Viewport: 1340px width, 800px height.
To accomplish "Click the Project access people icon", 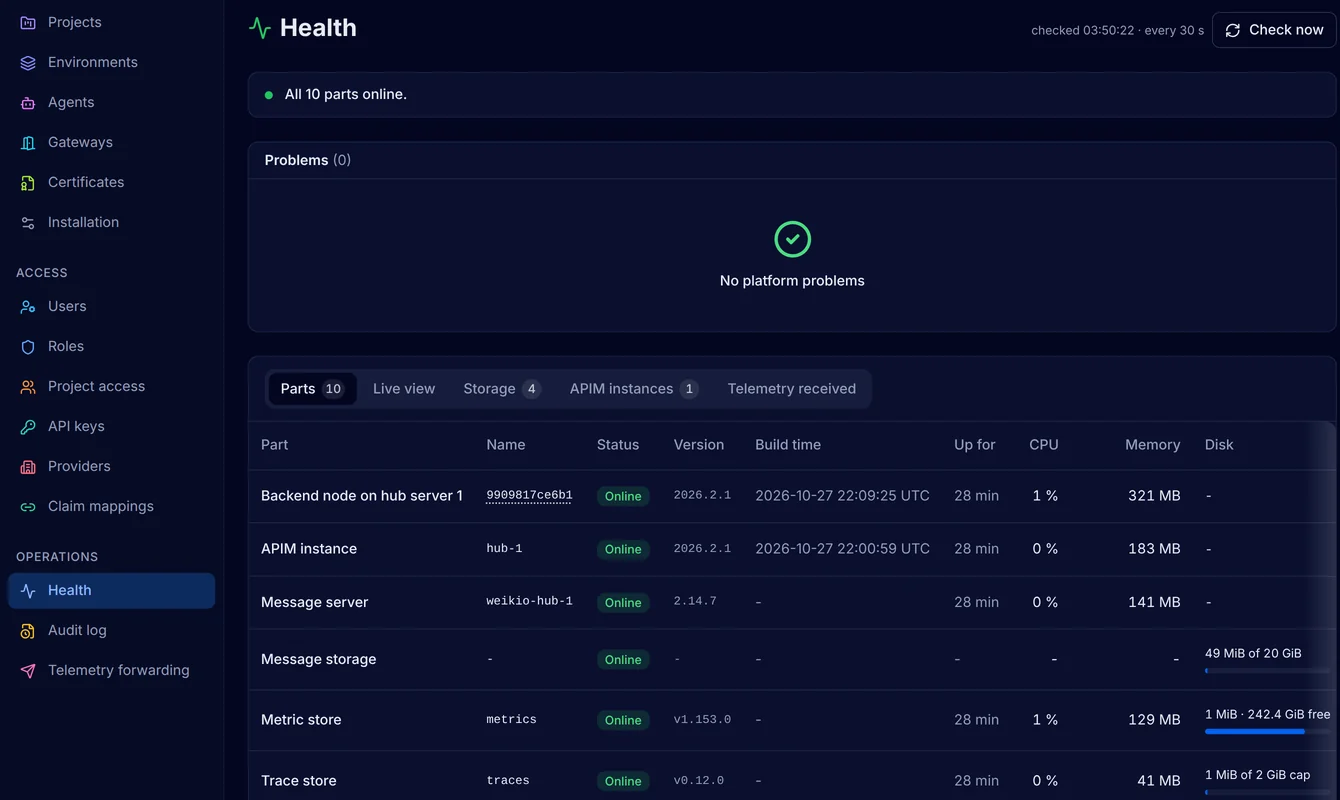I will coord(28,386).
